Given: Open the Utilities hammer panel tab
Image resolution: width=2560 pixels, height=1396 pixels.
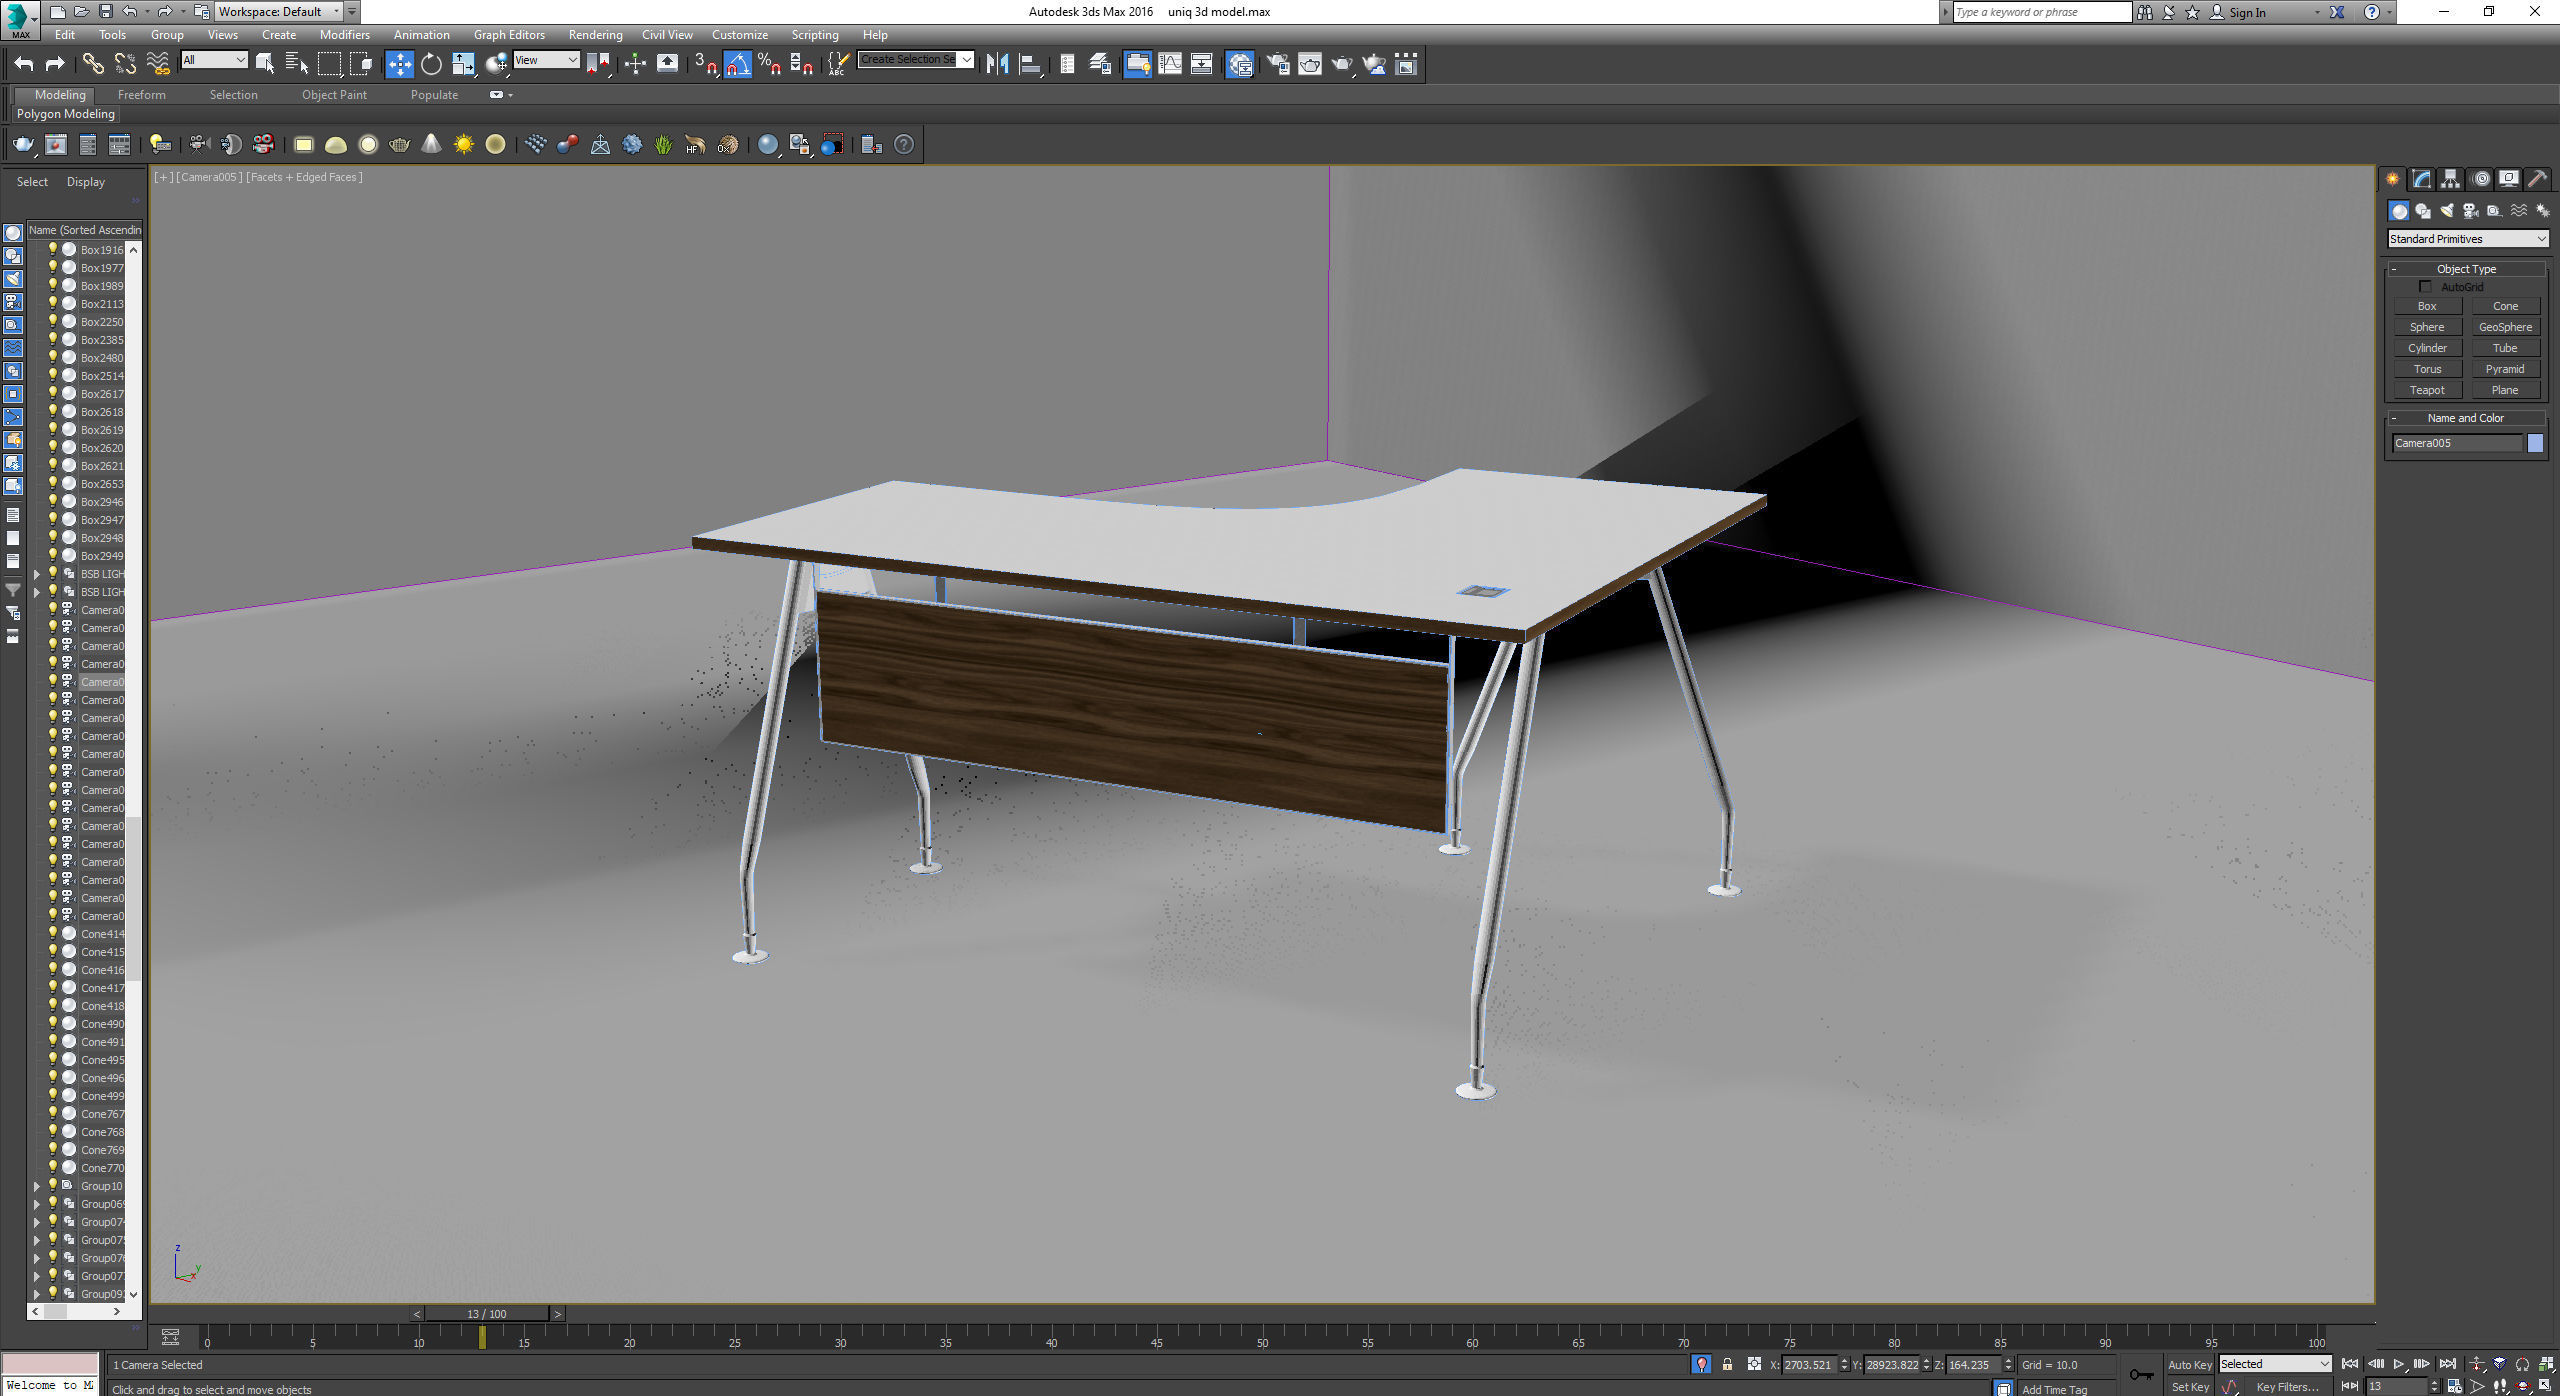Looking at the screenshot, I should (x=2538, y=179).
